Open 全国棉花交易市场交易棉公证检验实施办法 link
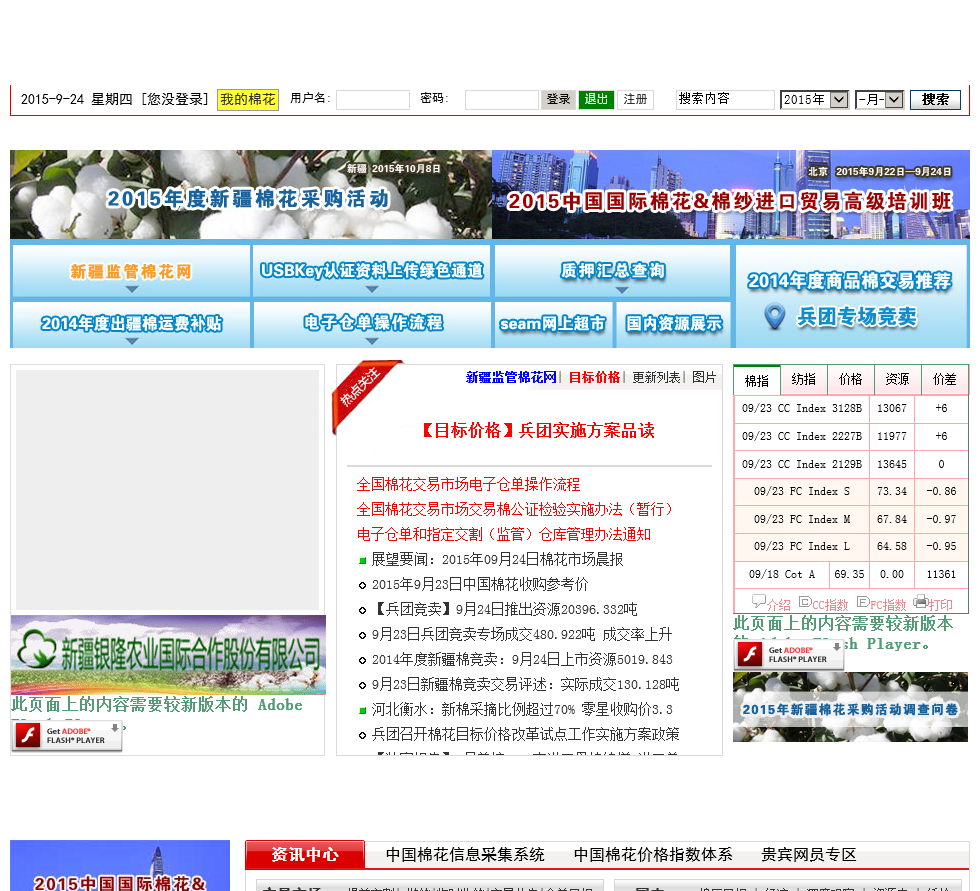980x891 pixels. (x=514, y=509)
